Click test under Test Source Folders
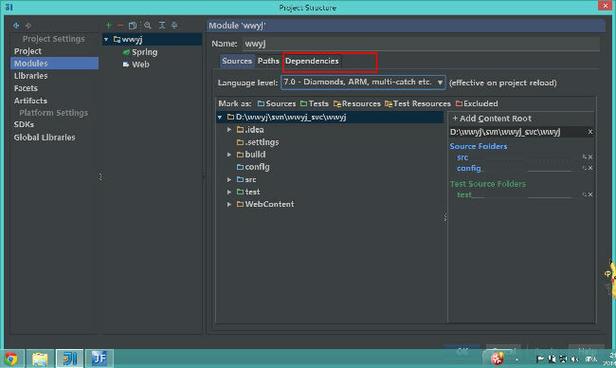 click(464, 195)
